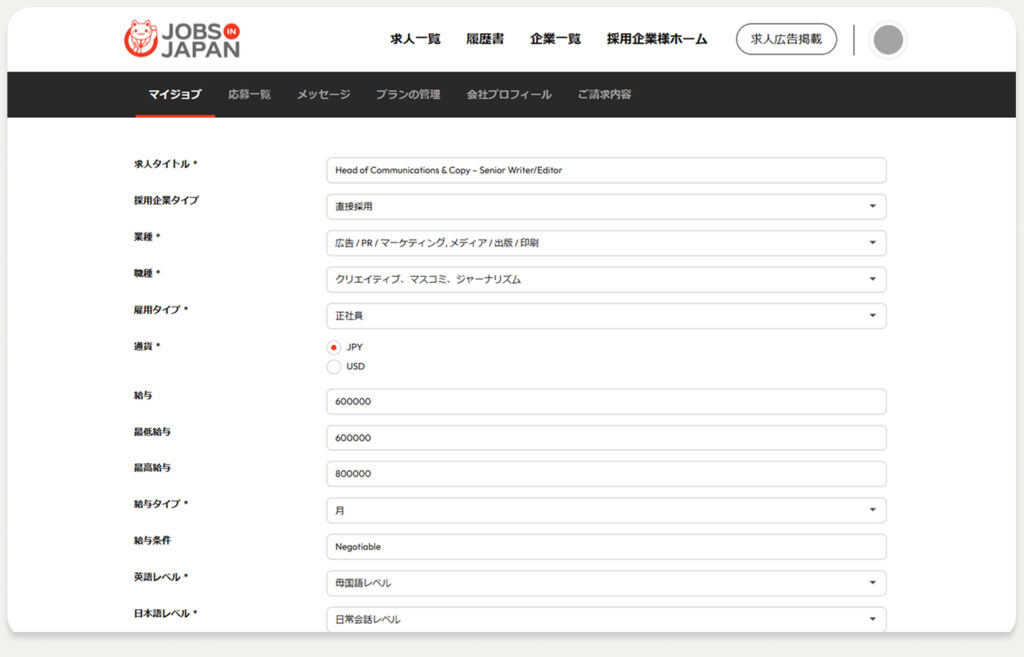Open the 求人一覧 navigation link
This screenshot has width=1024, height=657.
415,39
